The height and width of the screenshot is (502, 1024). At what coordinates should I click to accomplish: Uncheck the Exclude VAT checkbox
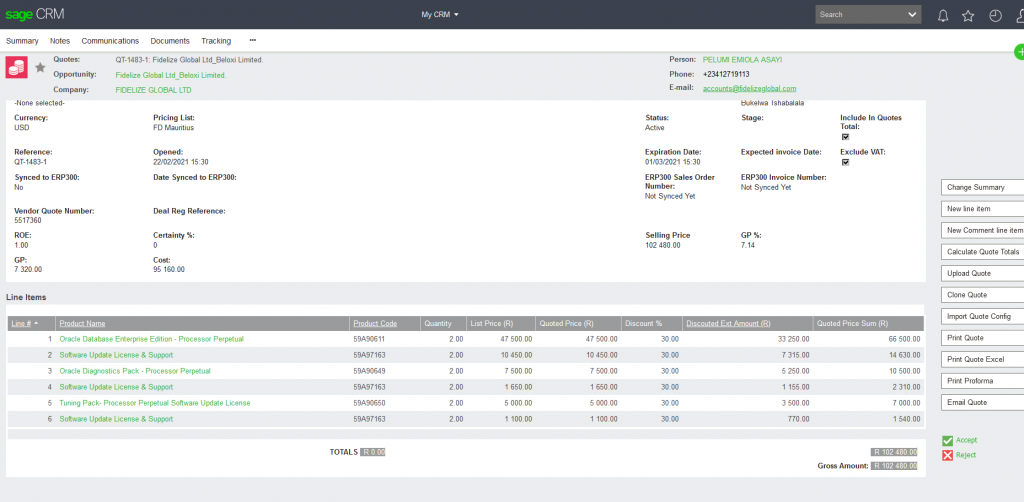tap(845, 162)
